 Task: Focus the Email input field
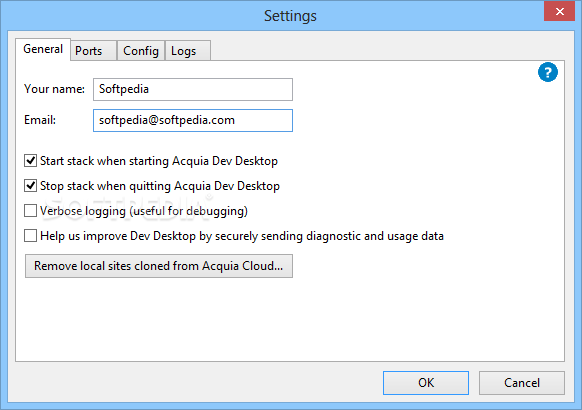tap(193, 120)
